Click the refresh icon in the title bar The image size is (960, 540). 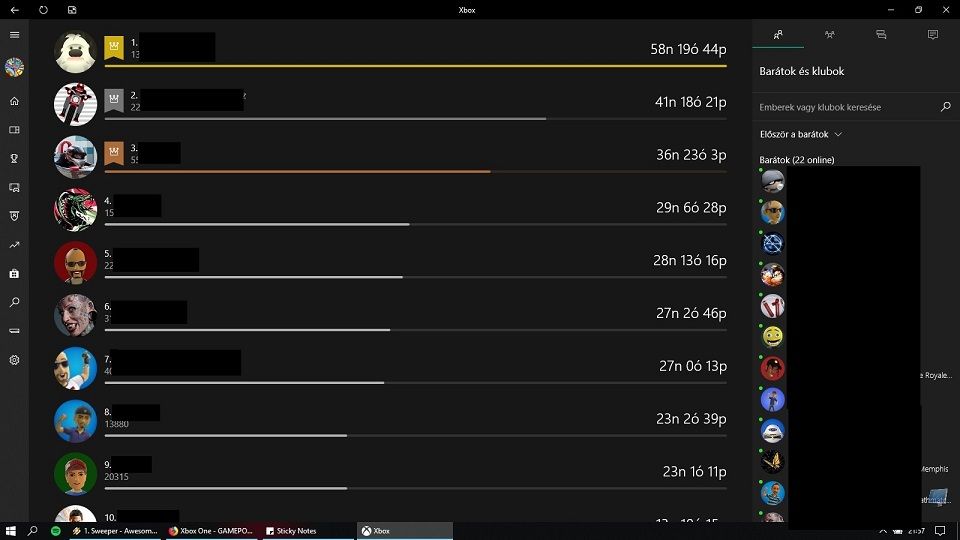(43, 10)
